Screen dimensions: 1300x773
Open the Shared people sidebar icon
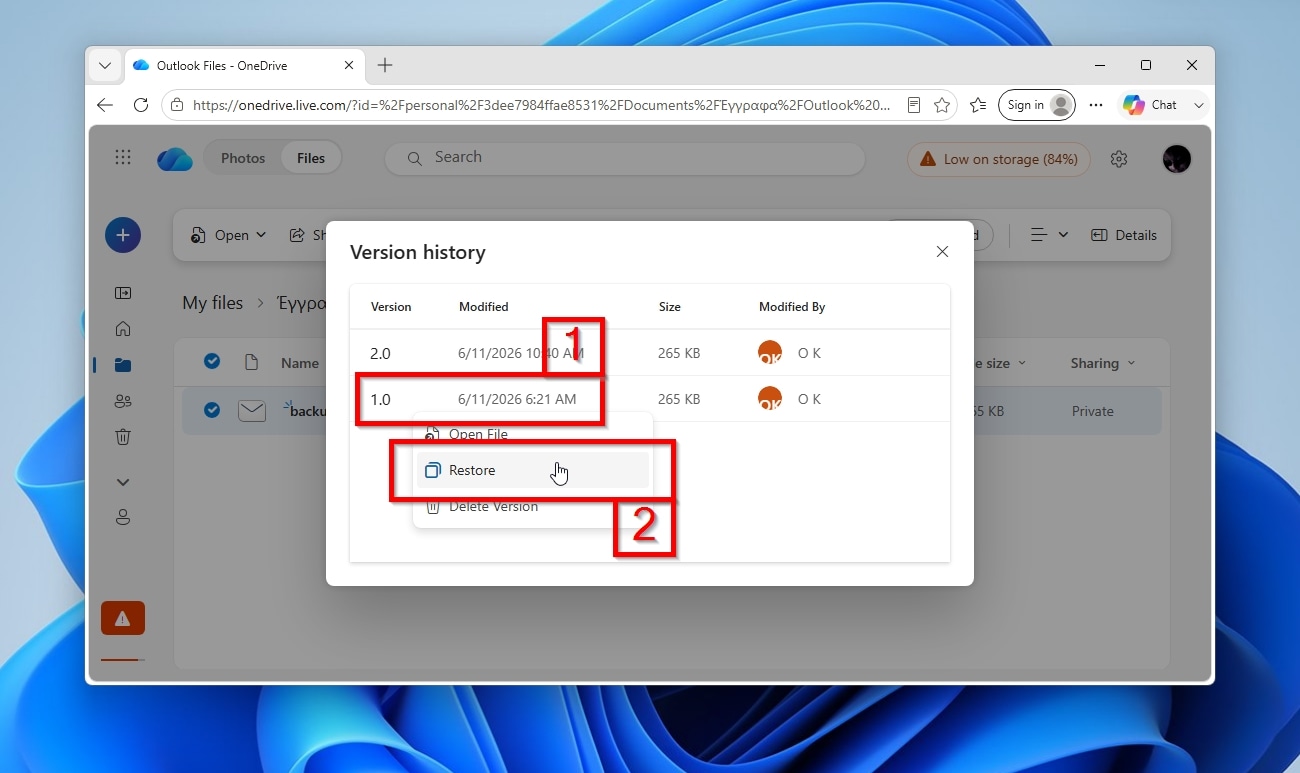tap(123, 401)
